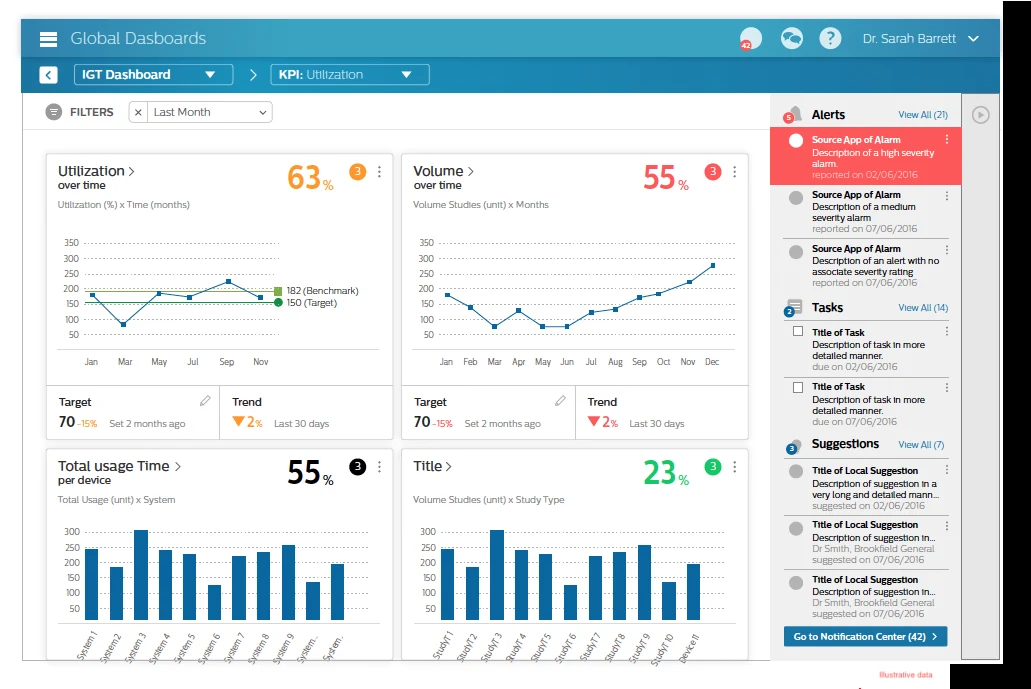The height and width of the screenshot is (689, 1031).
Task: Click the 182 (Benchmark) legend marker
Action: click(x=278, y=291)
